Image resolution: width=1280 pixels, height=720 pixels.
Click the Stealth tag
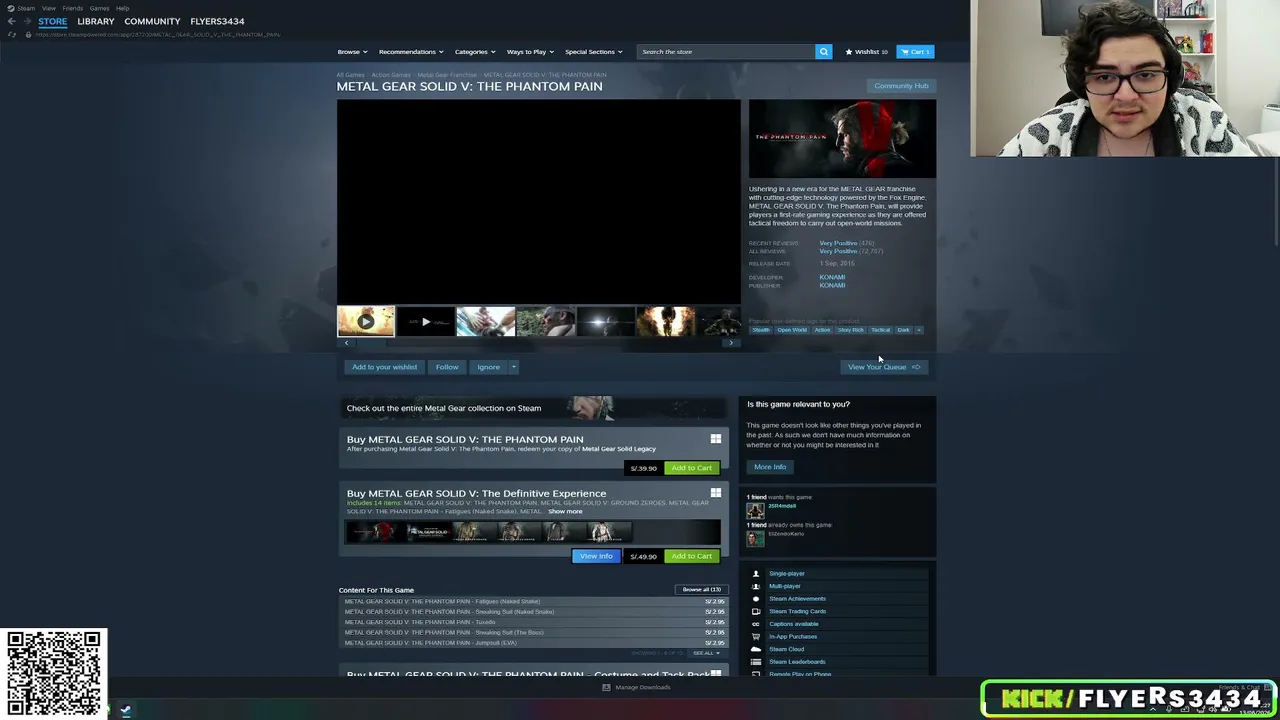[761, 330]
